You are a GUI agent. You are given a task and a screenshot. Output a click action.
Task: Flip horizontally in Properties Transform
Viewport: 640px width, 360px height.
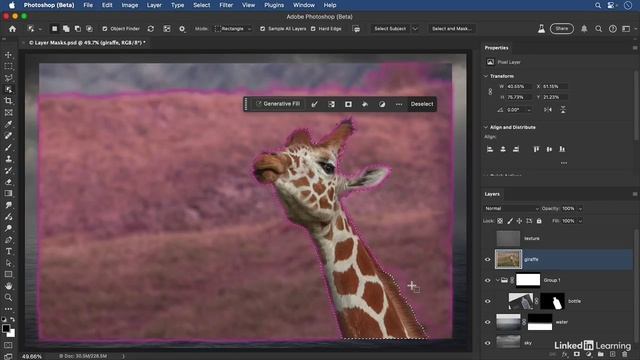pos(548,109)
